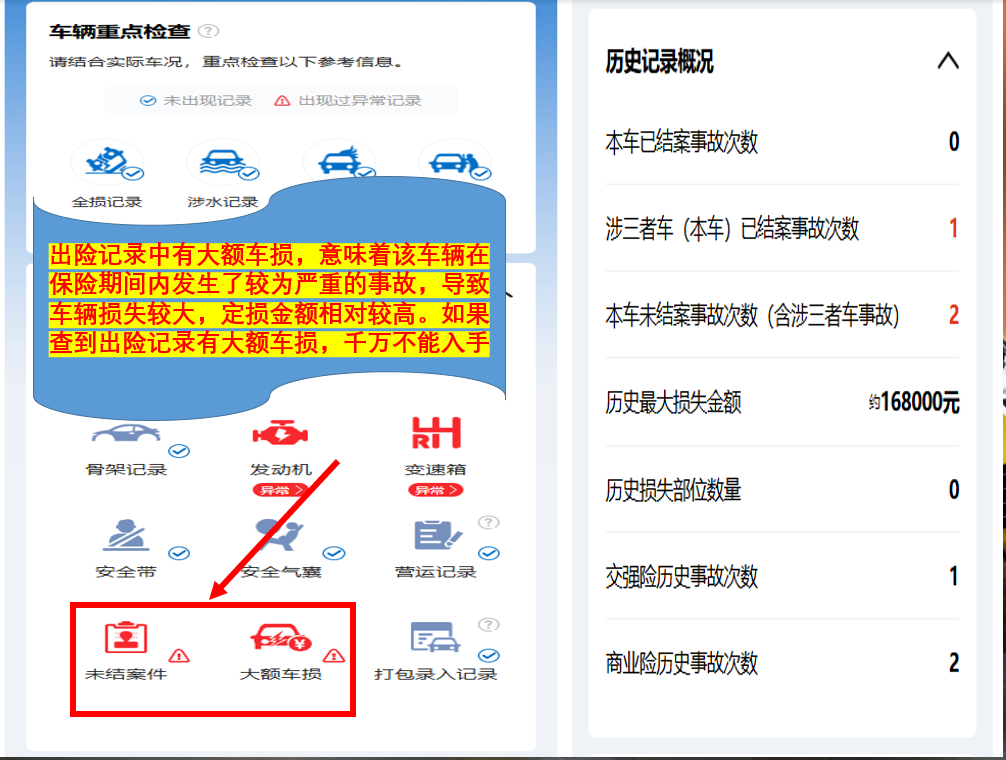Click the engine icon (发动机)
Viewport: 1006px width, 760px height.
(x=280, y=434)
